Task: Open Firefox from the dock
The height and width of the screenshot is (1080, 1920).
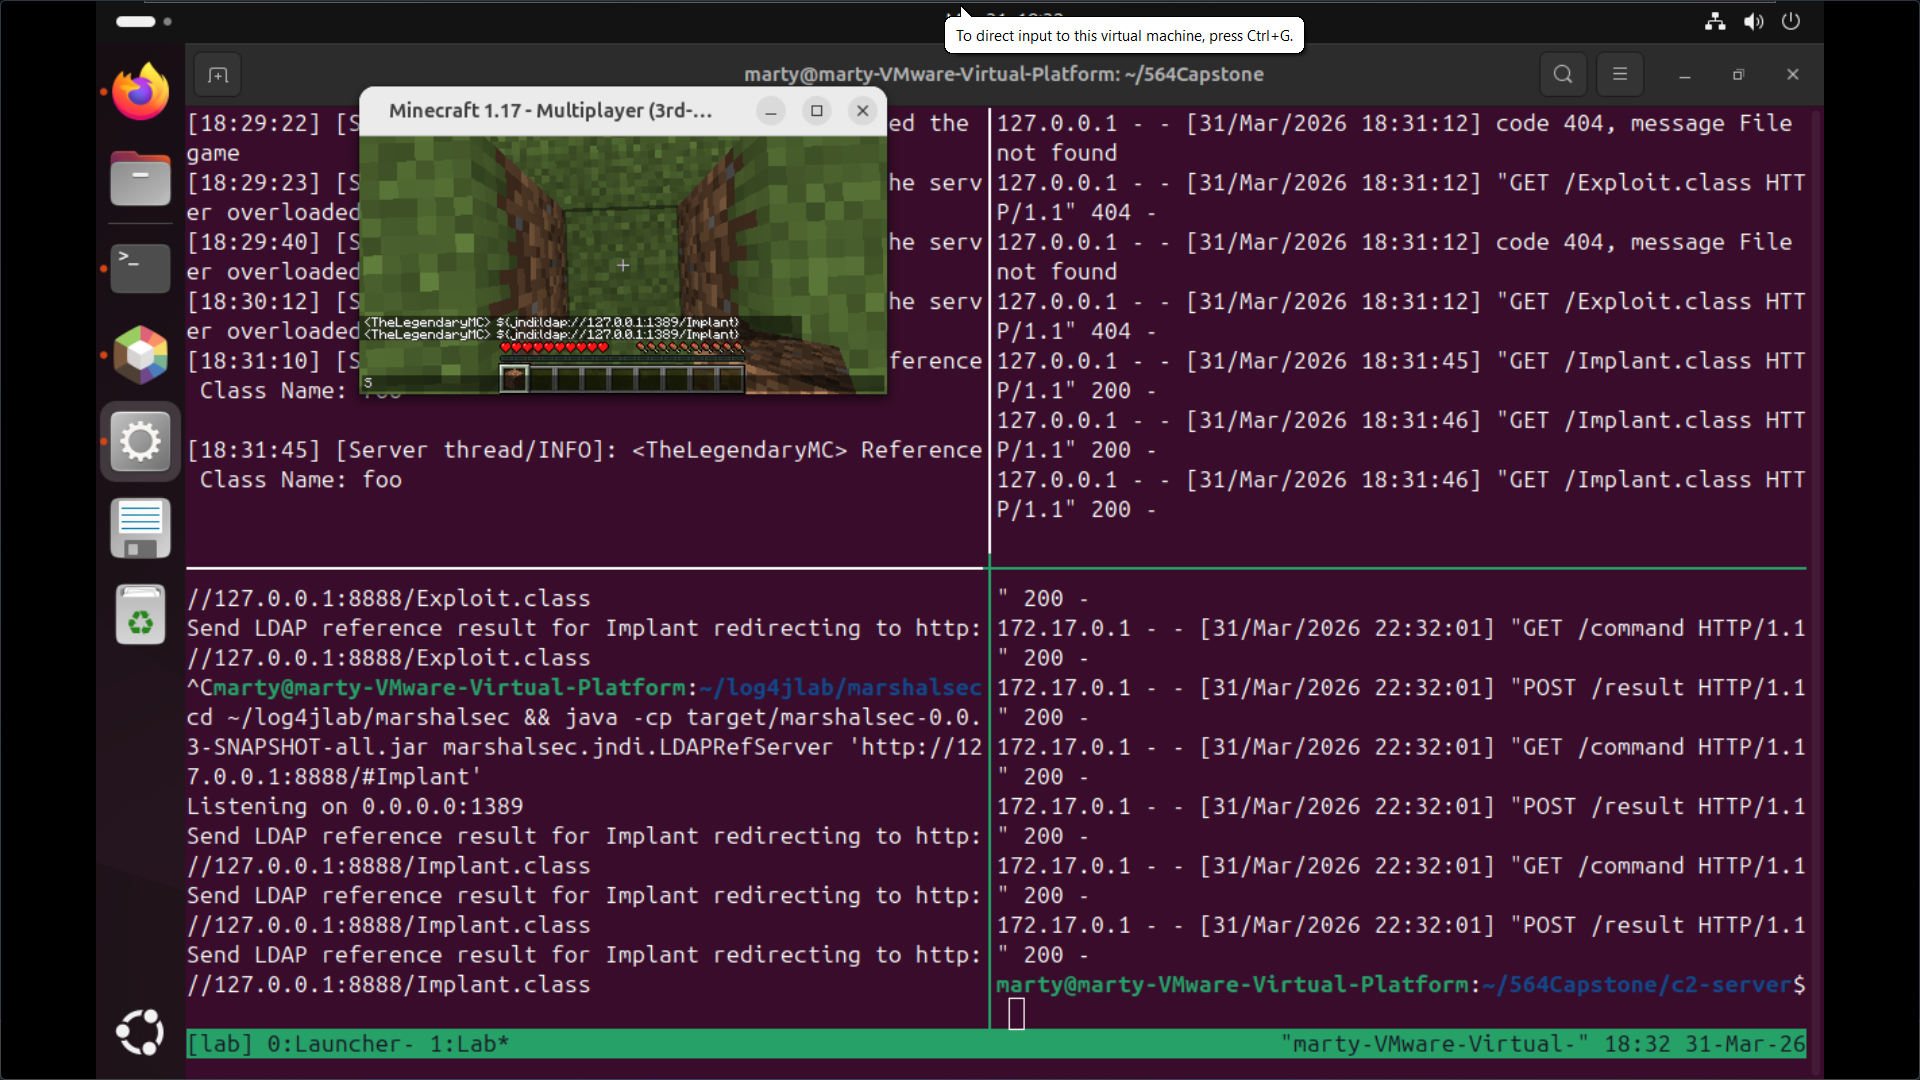Action: click(140, 92)
